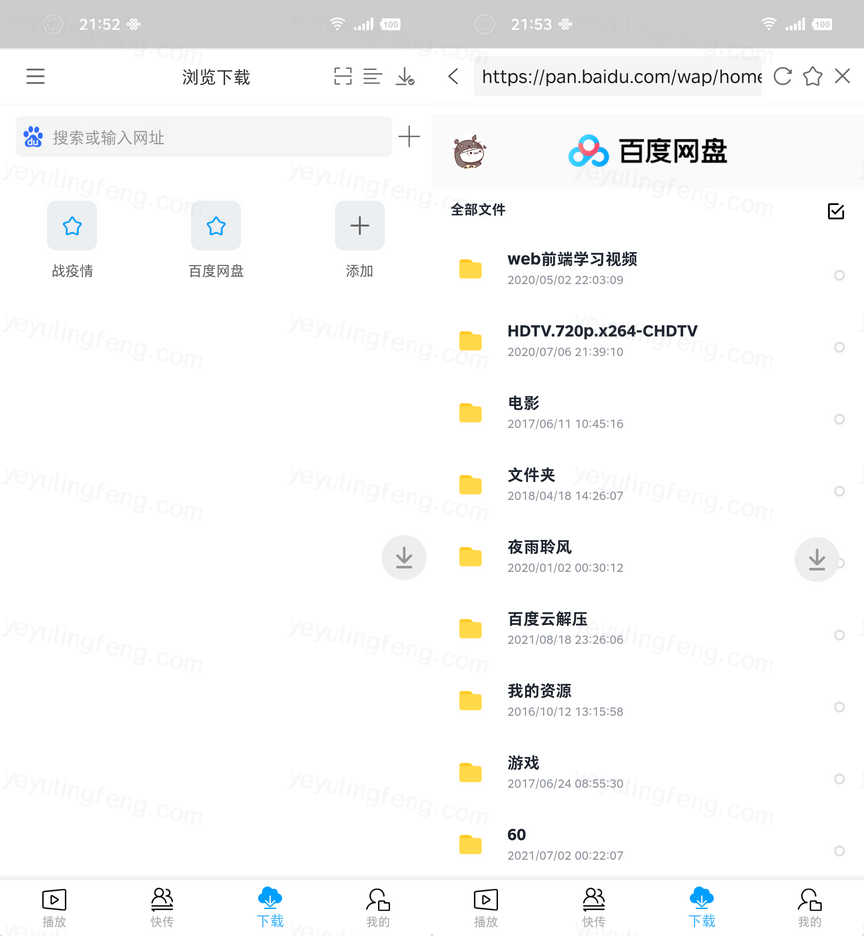The width and height of the screenshot is (864, 936).
Task: Tap the user avatar cartoon image
Action: (470, 152)
